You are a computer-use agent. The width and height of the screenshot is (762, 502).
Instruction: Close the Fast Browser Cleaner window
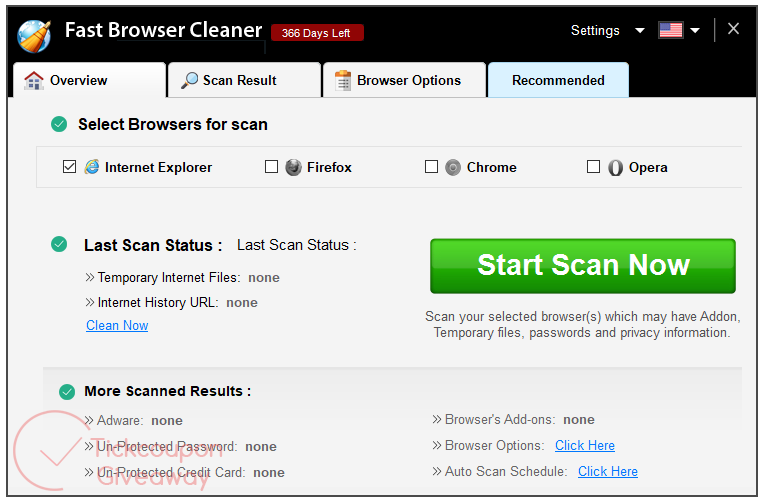(x=733, y=29)
